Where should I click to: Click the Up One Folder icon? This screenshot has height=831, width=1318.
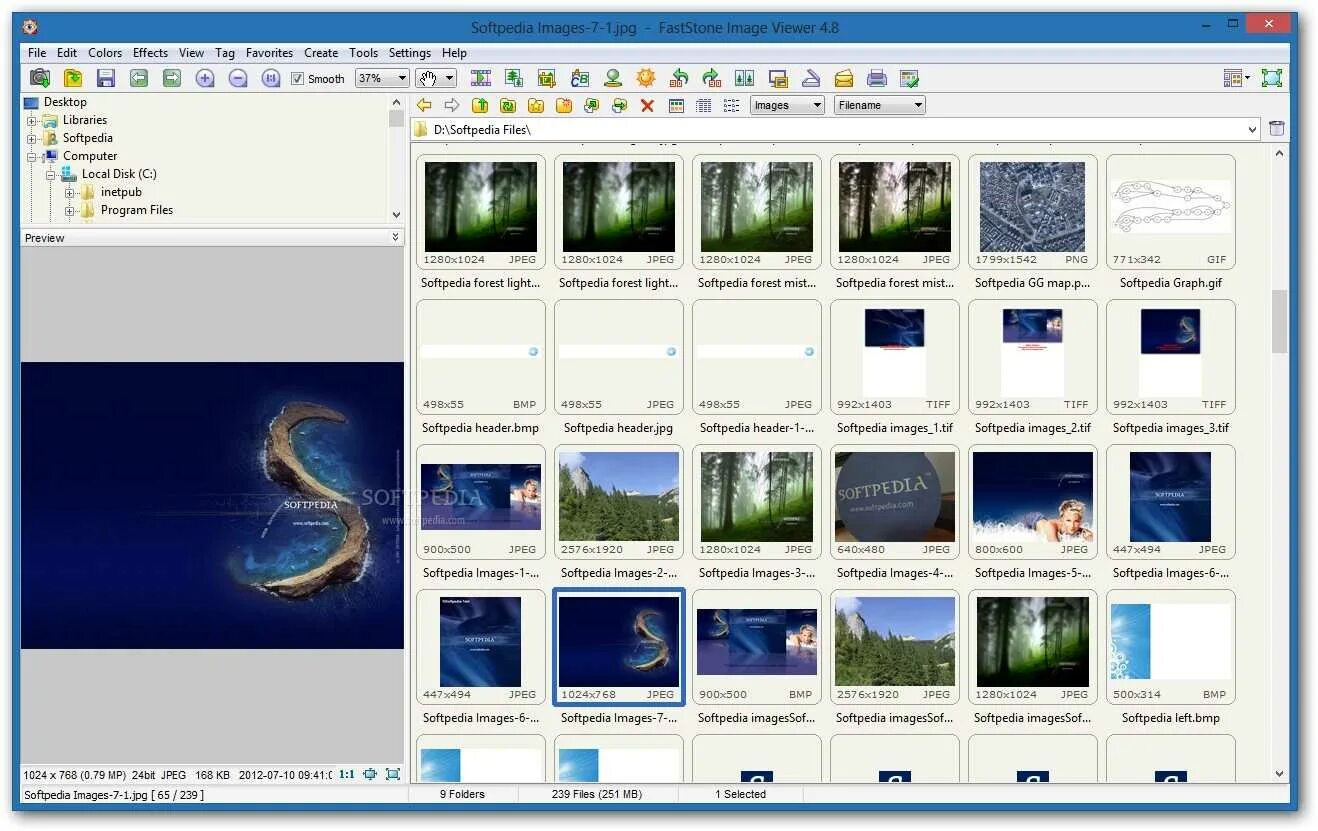(480, 105)
